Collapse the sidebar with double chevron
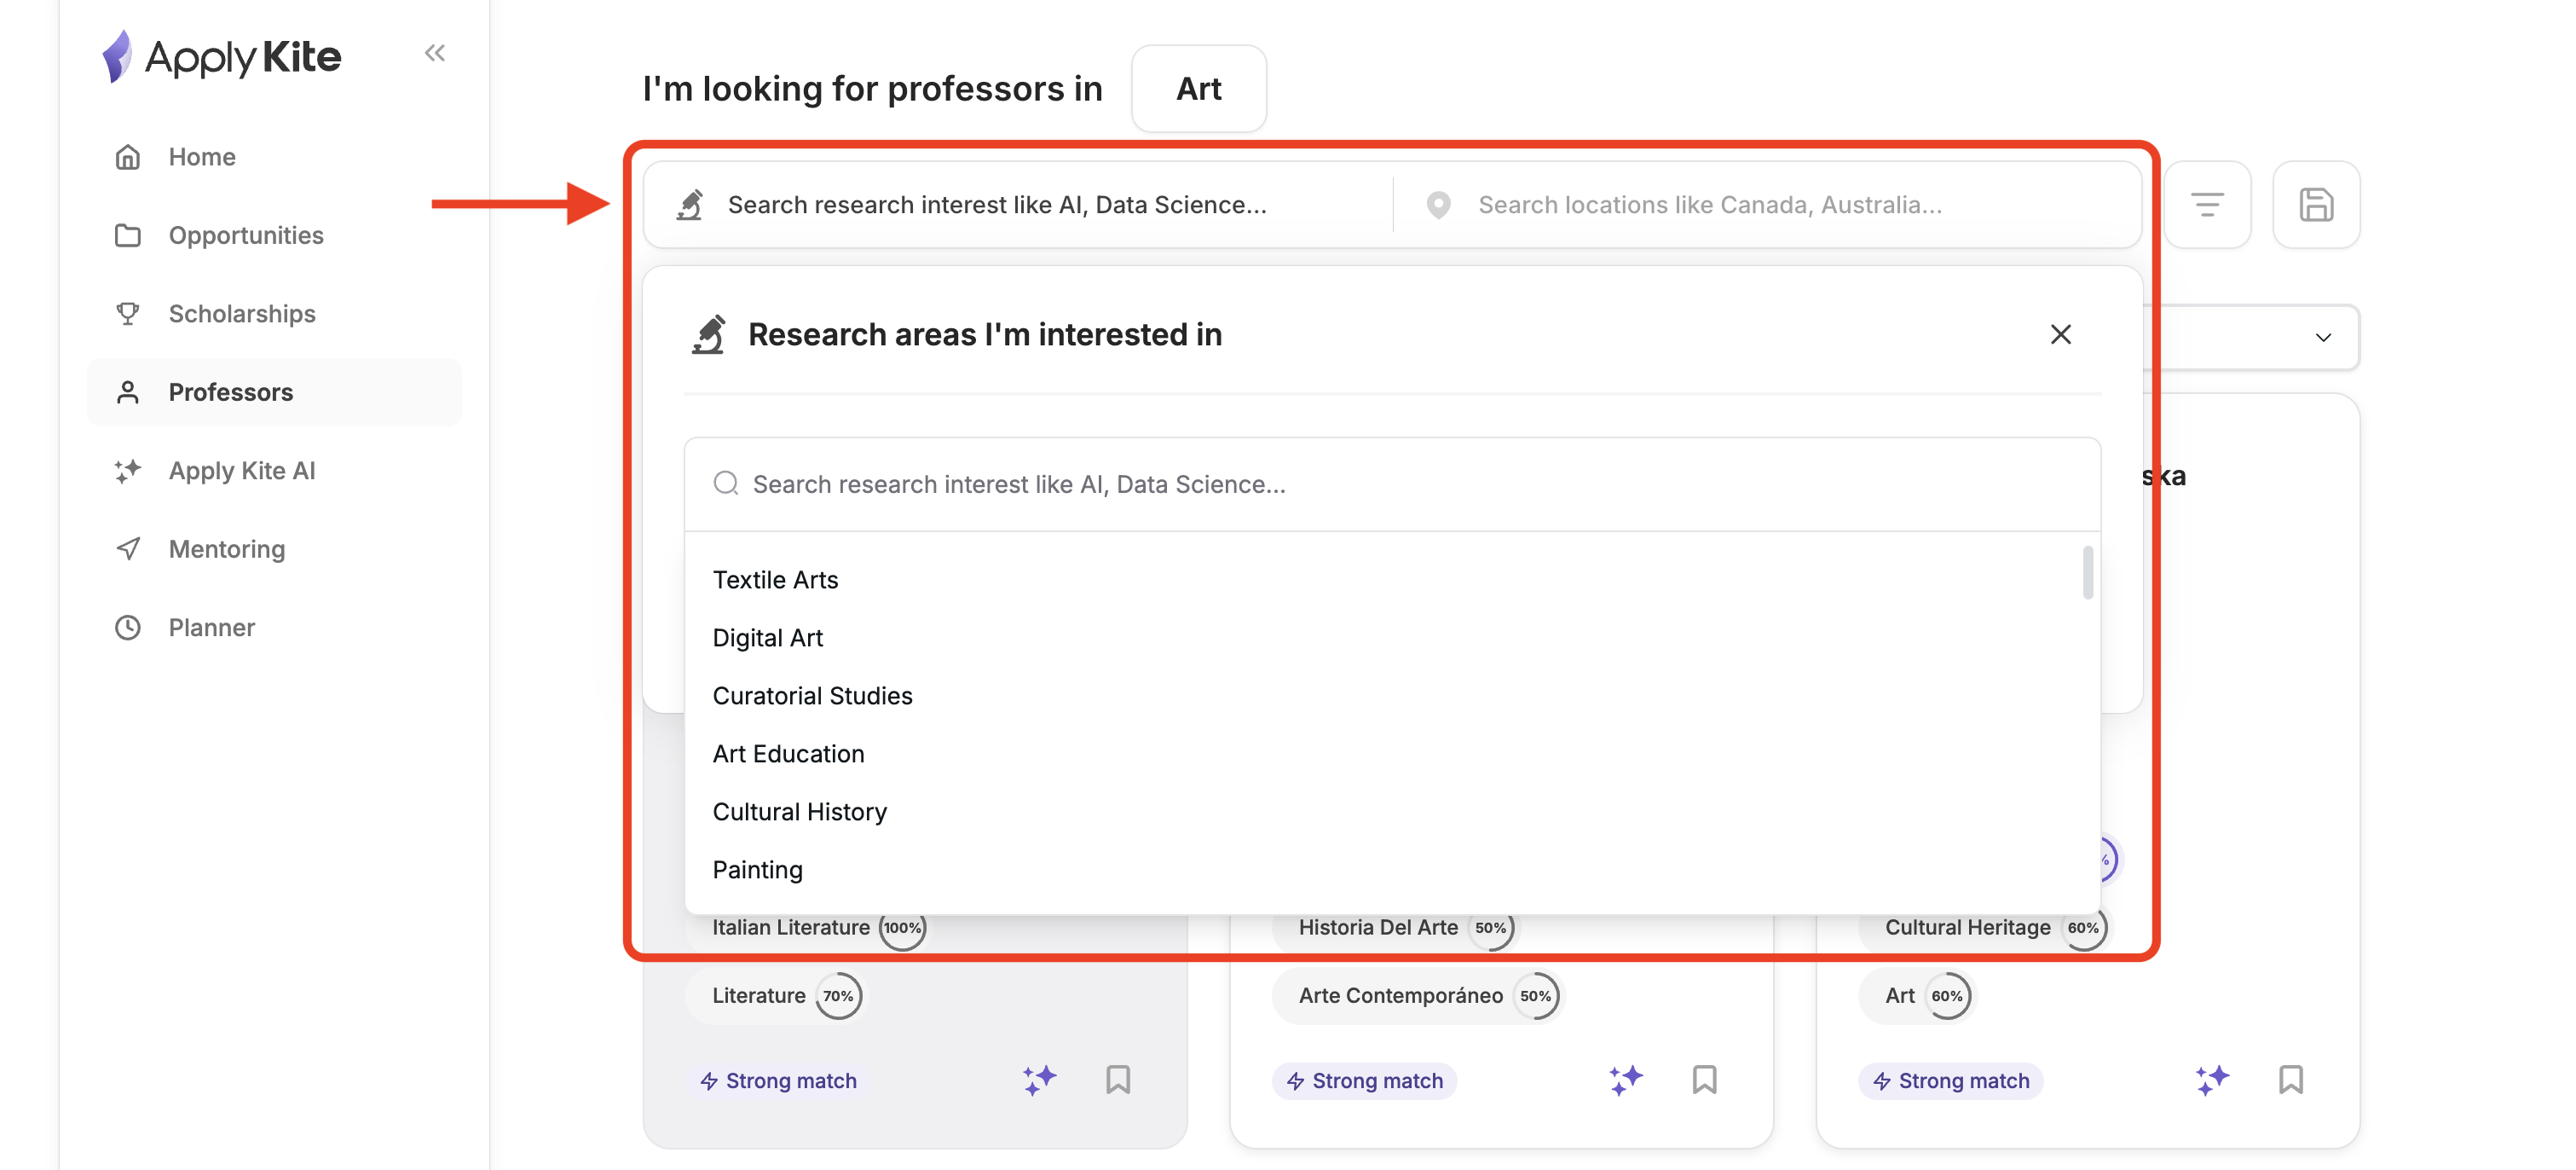Viewport: 2576px width, 1170px height. 434,53
